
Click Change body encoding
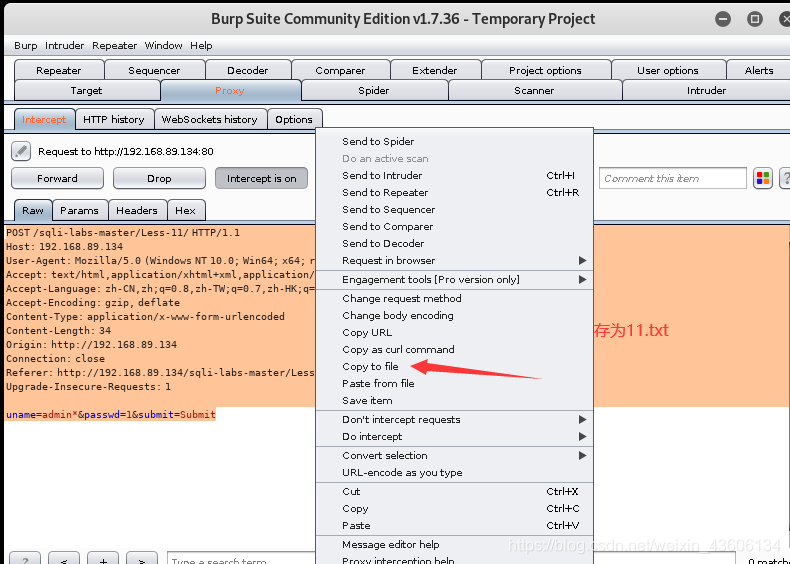click(454, 316)
